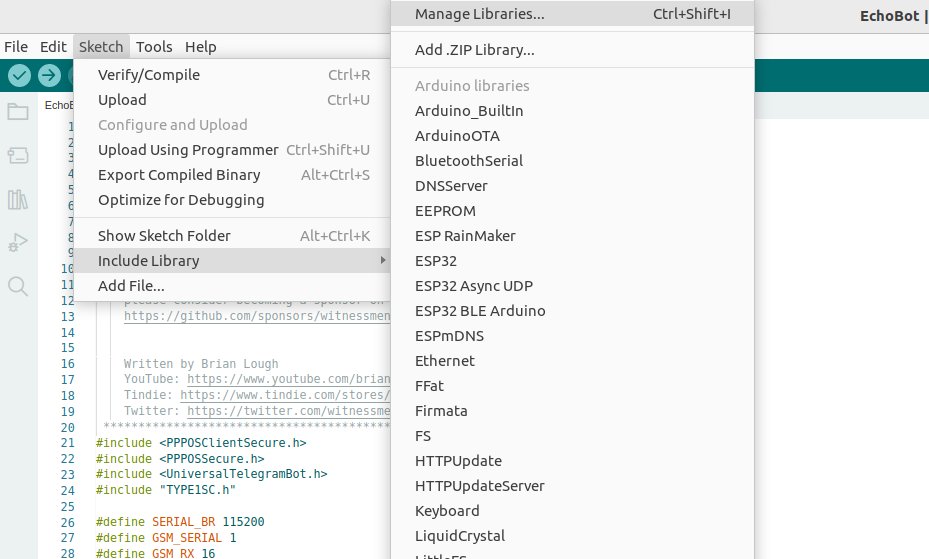Select Verify/Compile from Sketch menu
This screenshot has height=559, width=929.
coord(232,75)
